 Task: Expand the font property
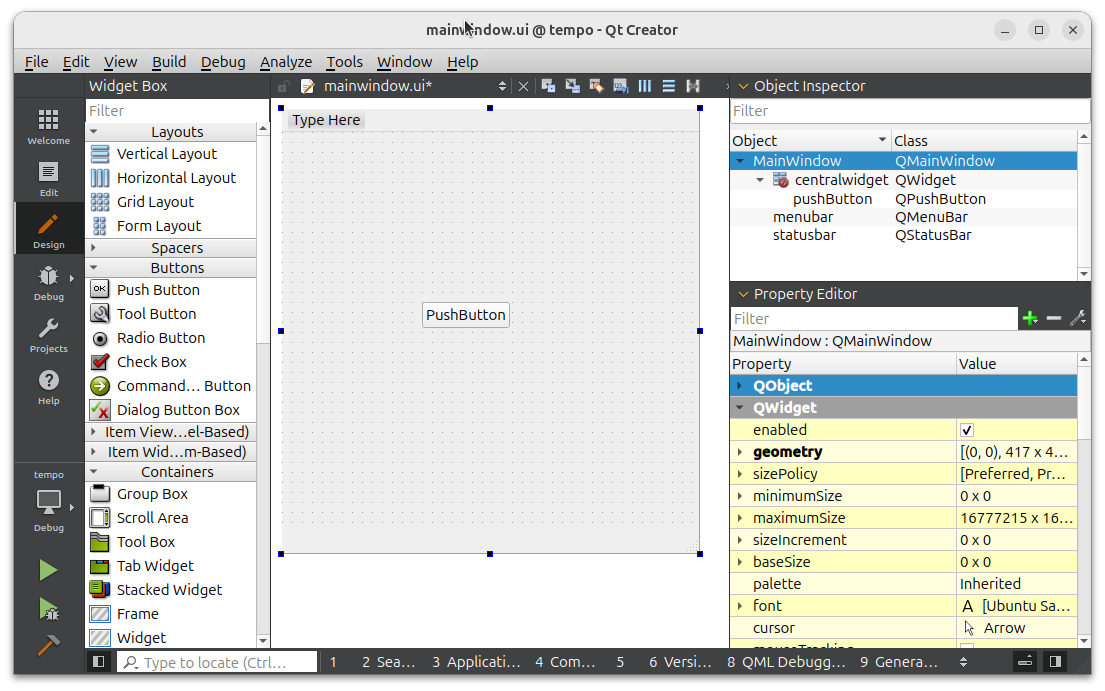point(739,606)
